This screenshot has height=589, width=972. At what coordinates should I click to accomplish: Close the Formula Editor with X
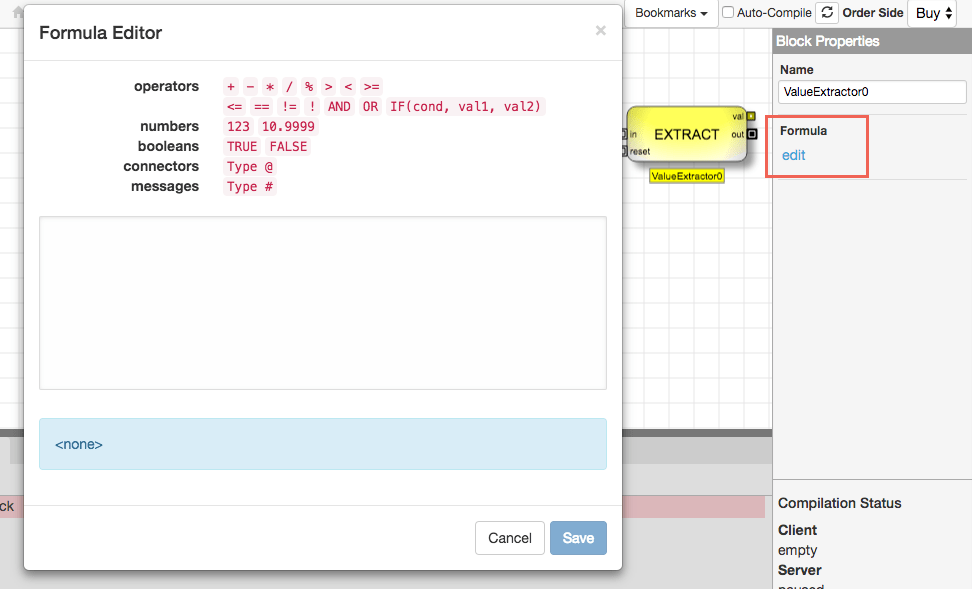point(601,30)
